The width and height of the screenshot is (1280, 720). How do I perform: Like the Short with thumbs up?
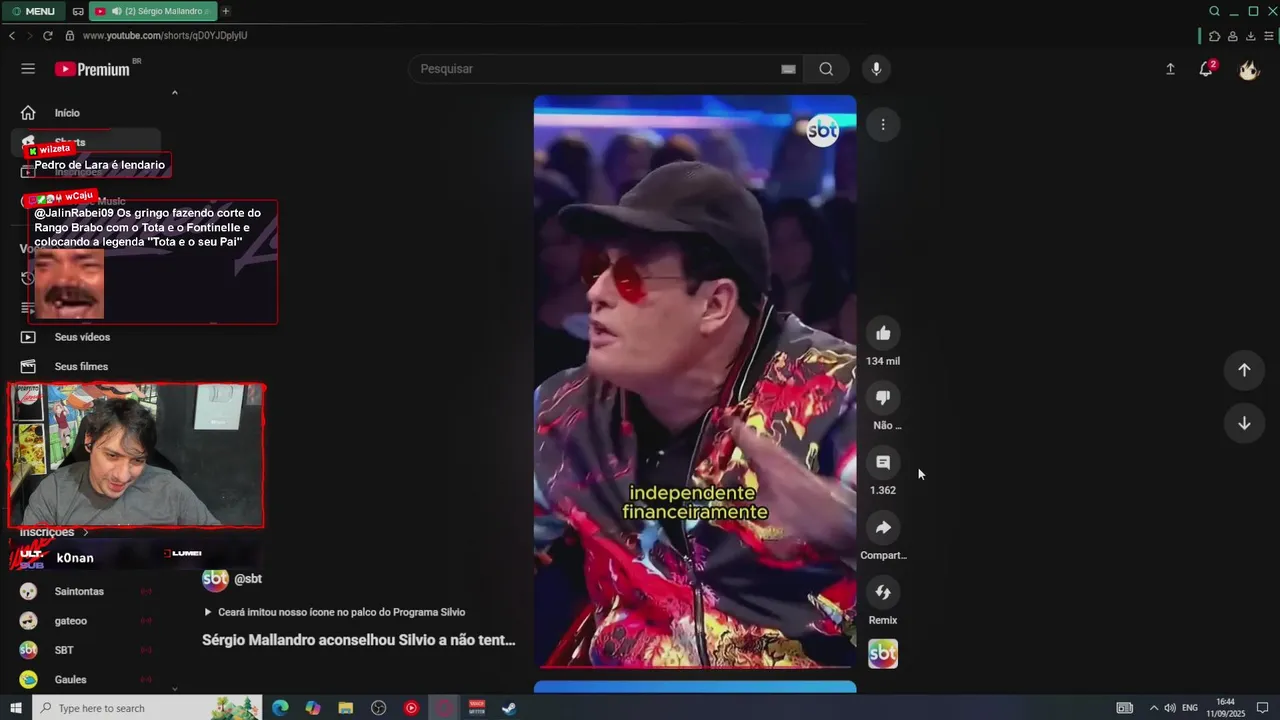point(883,333)
